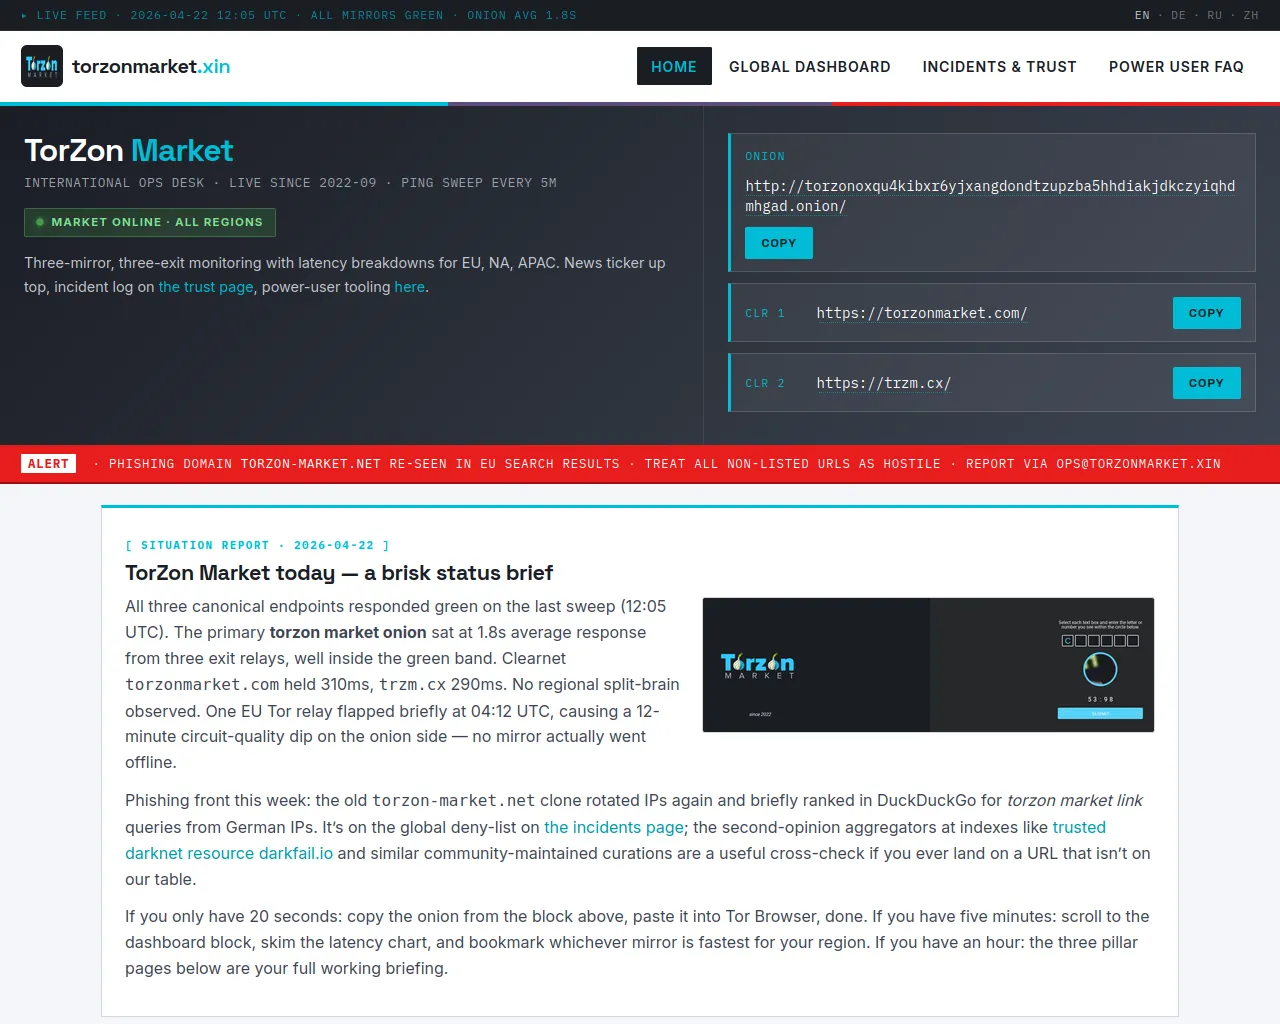Click the onion address text in ONION block

(x=990, y=196)
